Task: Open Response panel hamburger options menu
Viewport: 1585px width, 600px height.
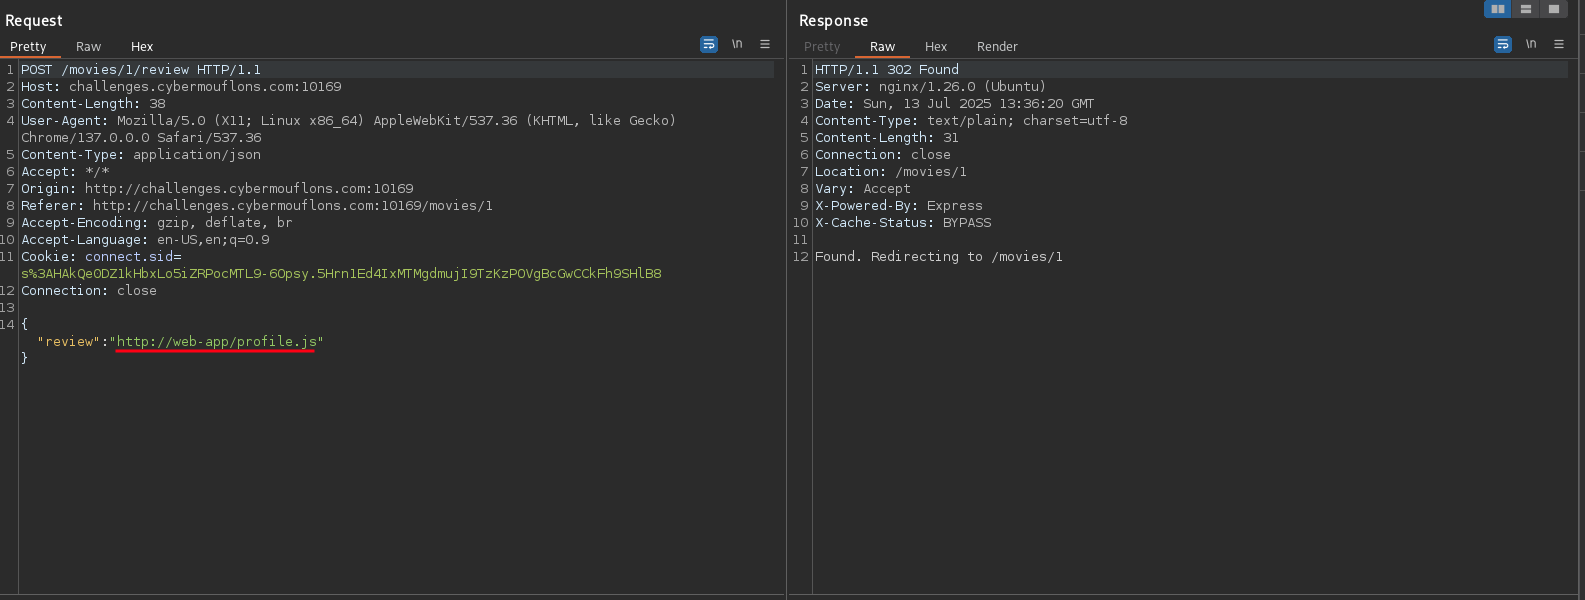Action: (x=1558, y=45)
